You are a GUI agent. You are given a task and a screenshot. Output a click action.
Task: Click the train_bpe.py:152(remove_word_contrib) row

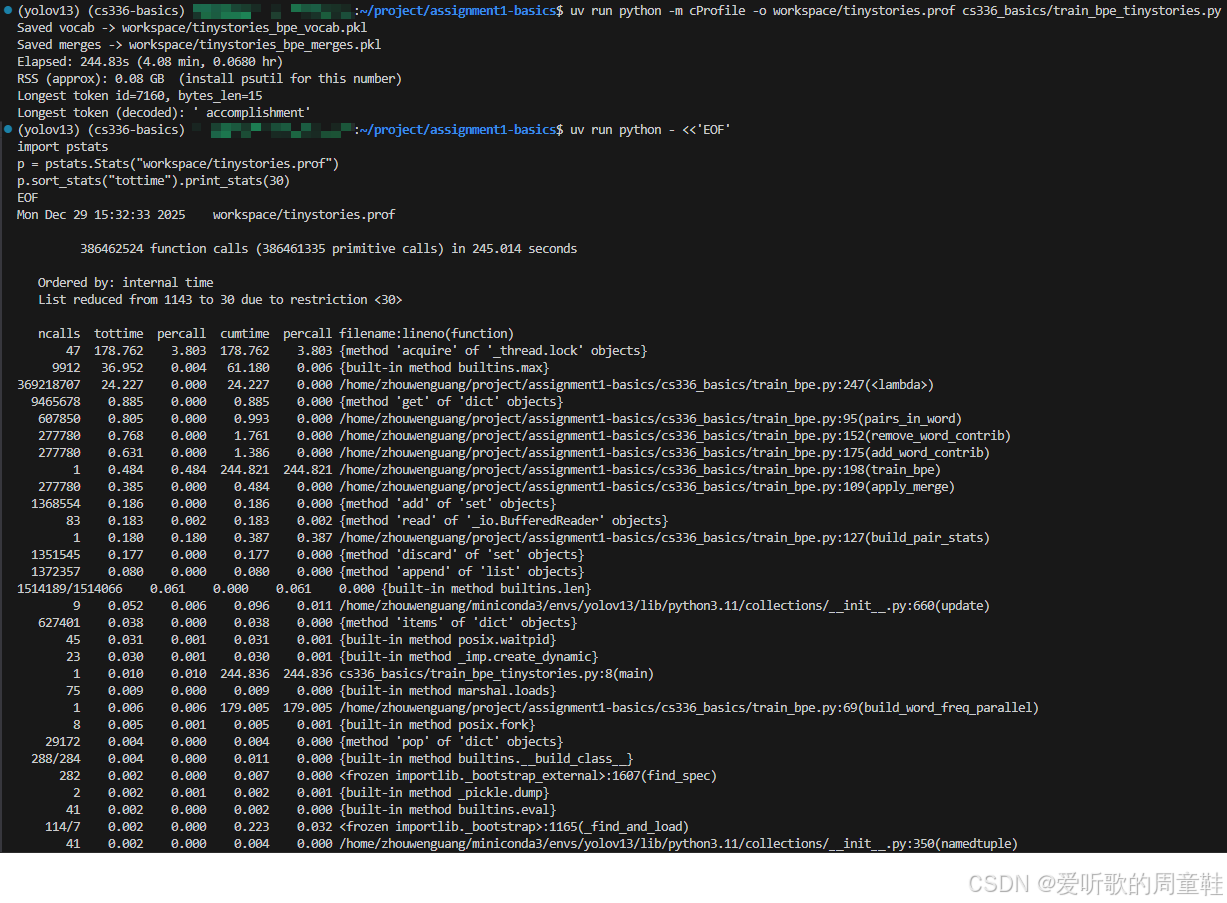pos(524,436)
